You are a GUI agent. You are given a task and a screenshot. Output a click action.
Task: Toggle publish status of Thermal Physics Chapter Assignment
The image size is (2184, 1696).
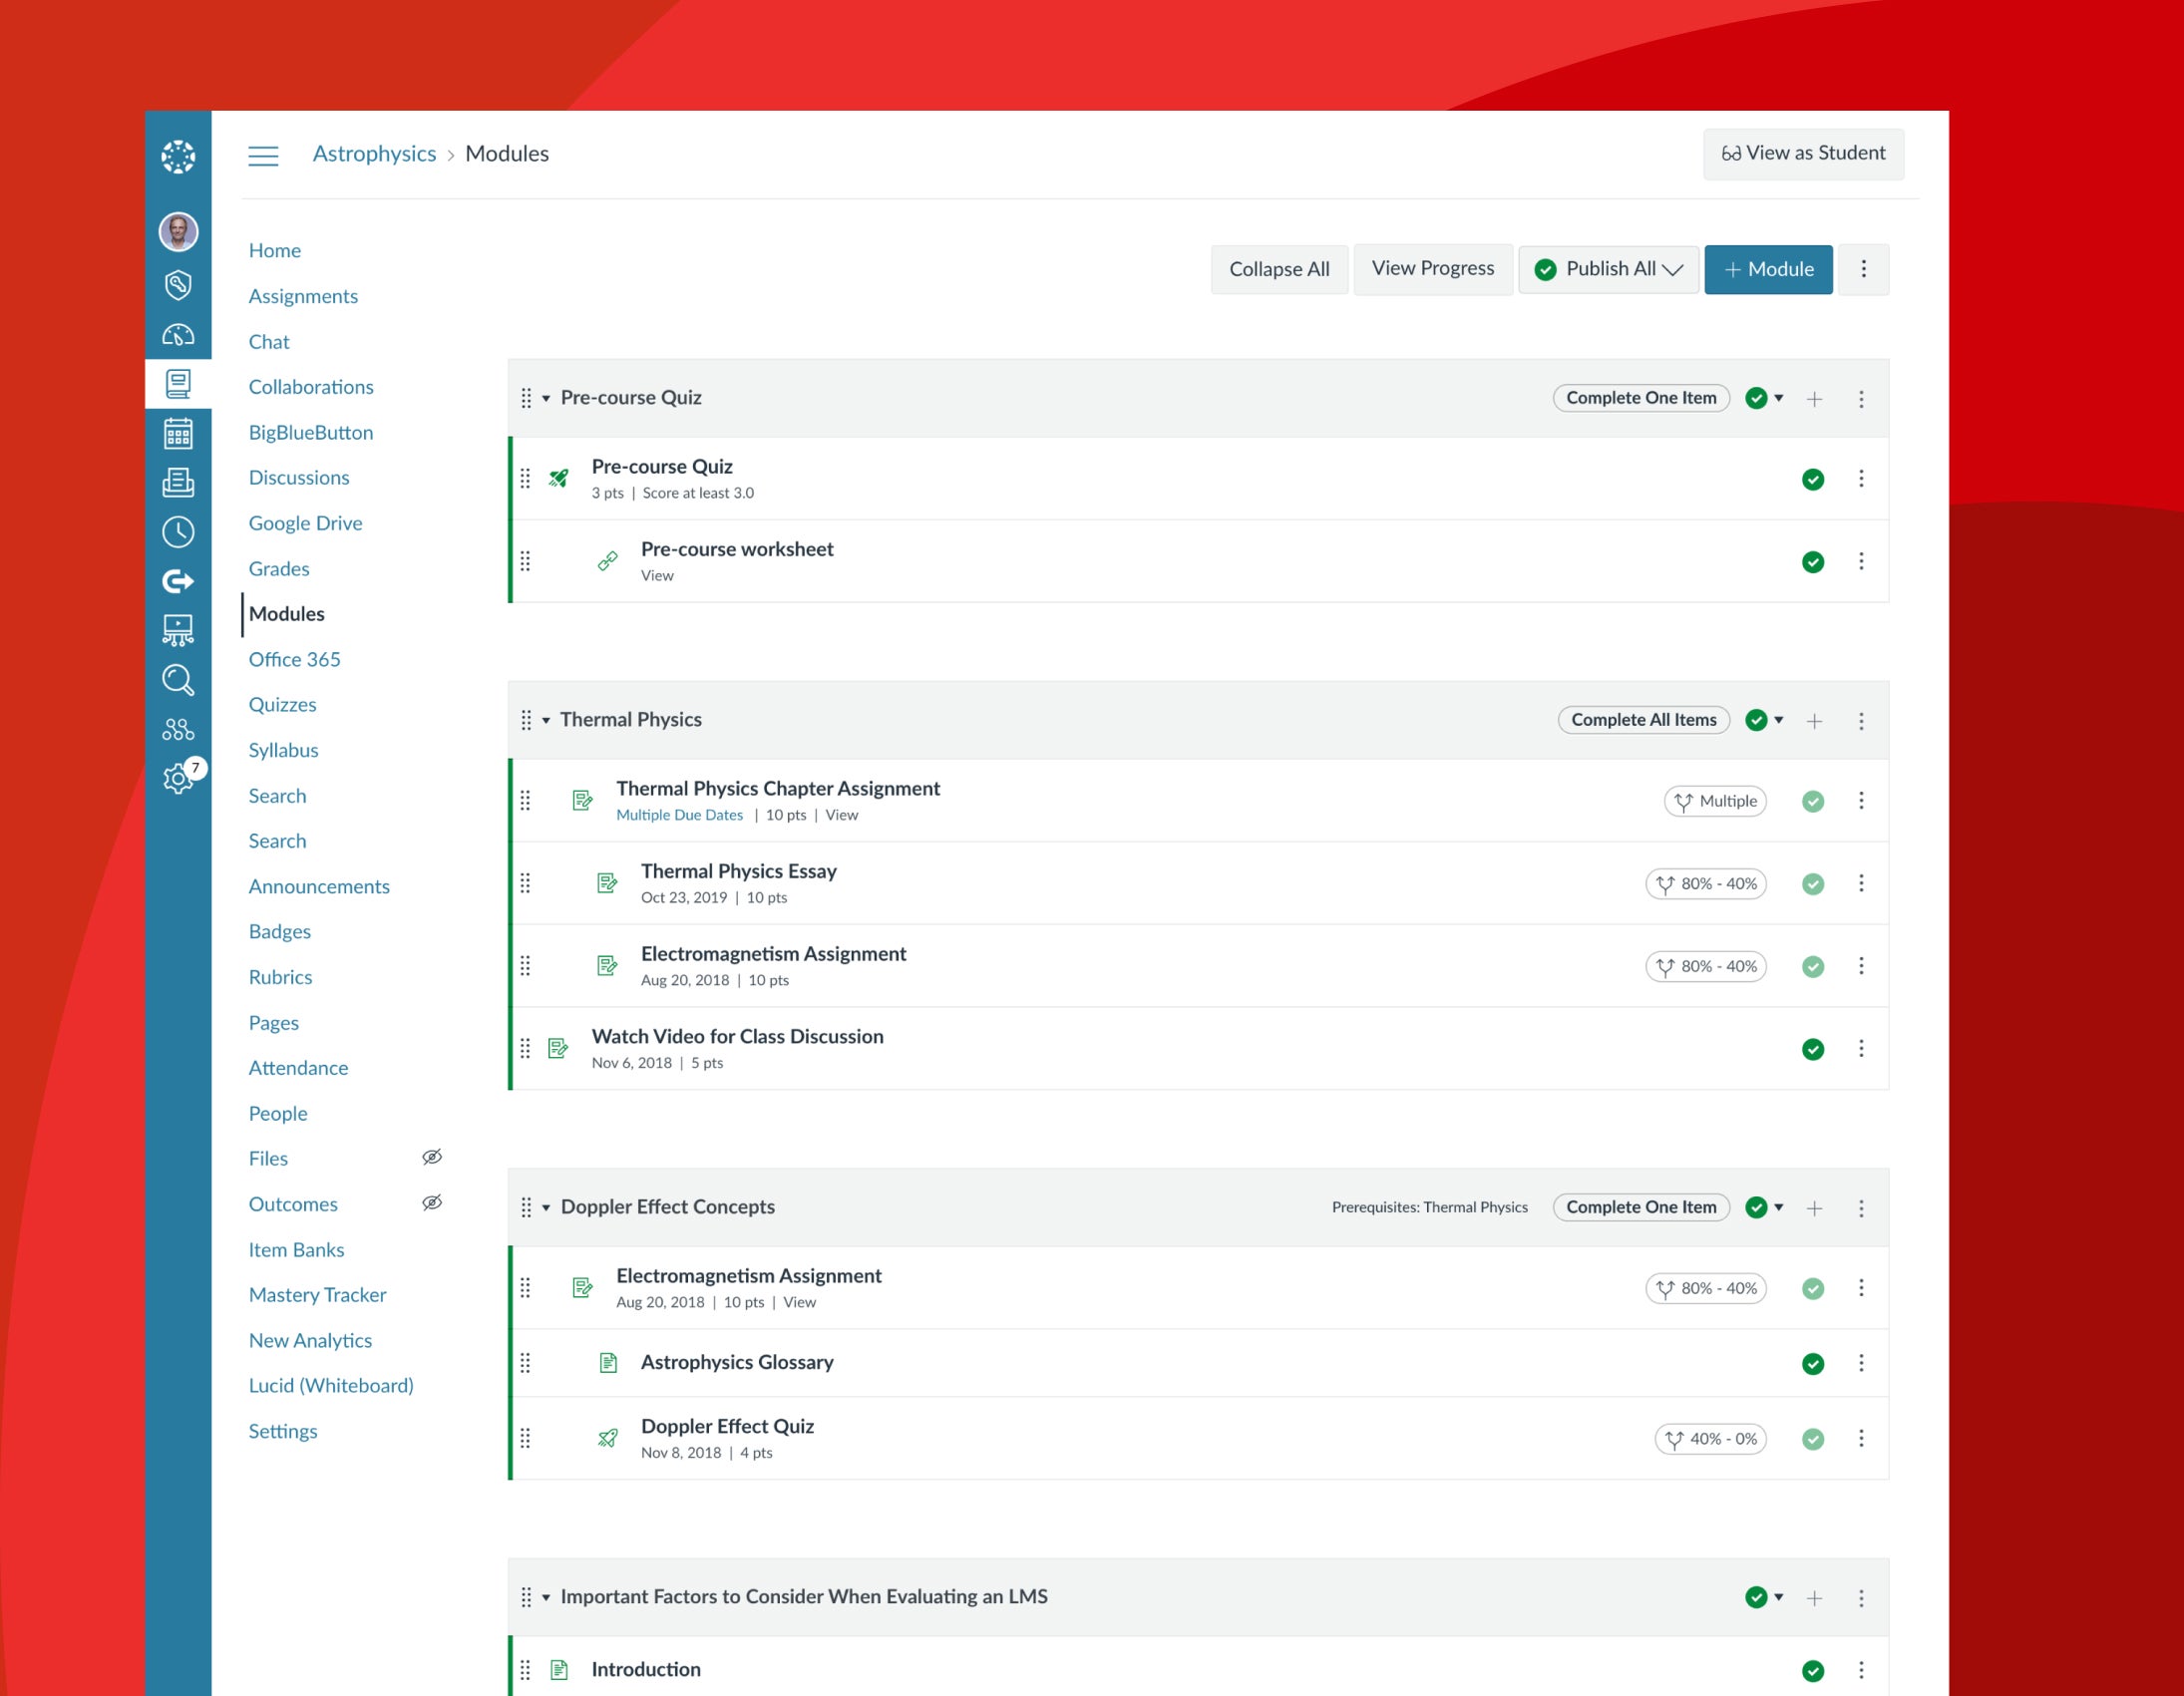1812,801
